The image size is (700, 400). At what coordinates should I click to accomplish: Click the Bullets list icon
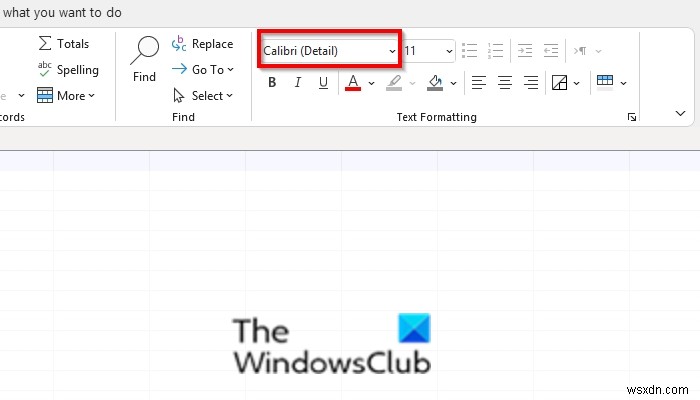coord(470,51)
